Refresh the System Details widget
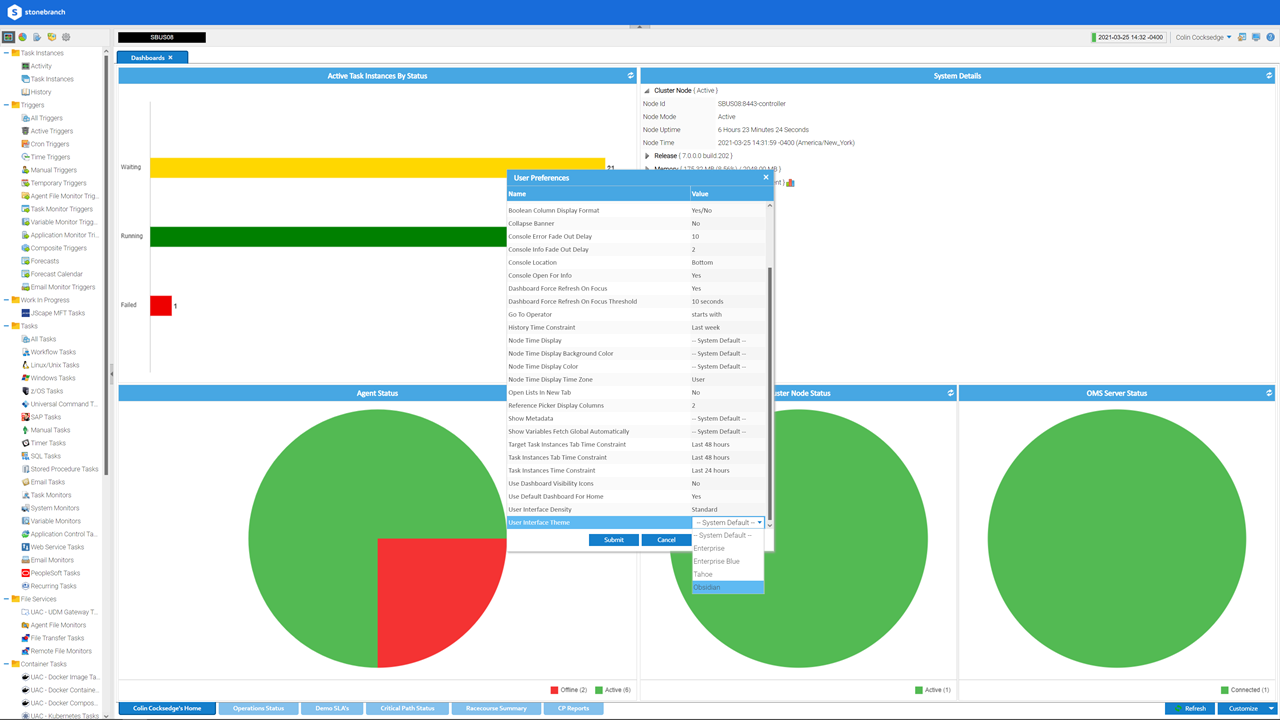 pos(1269,76)
